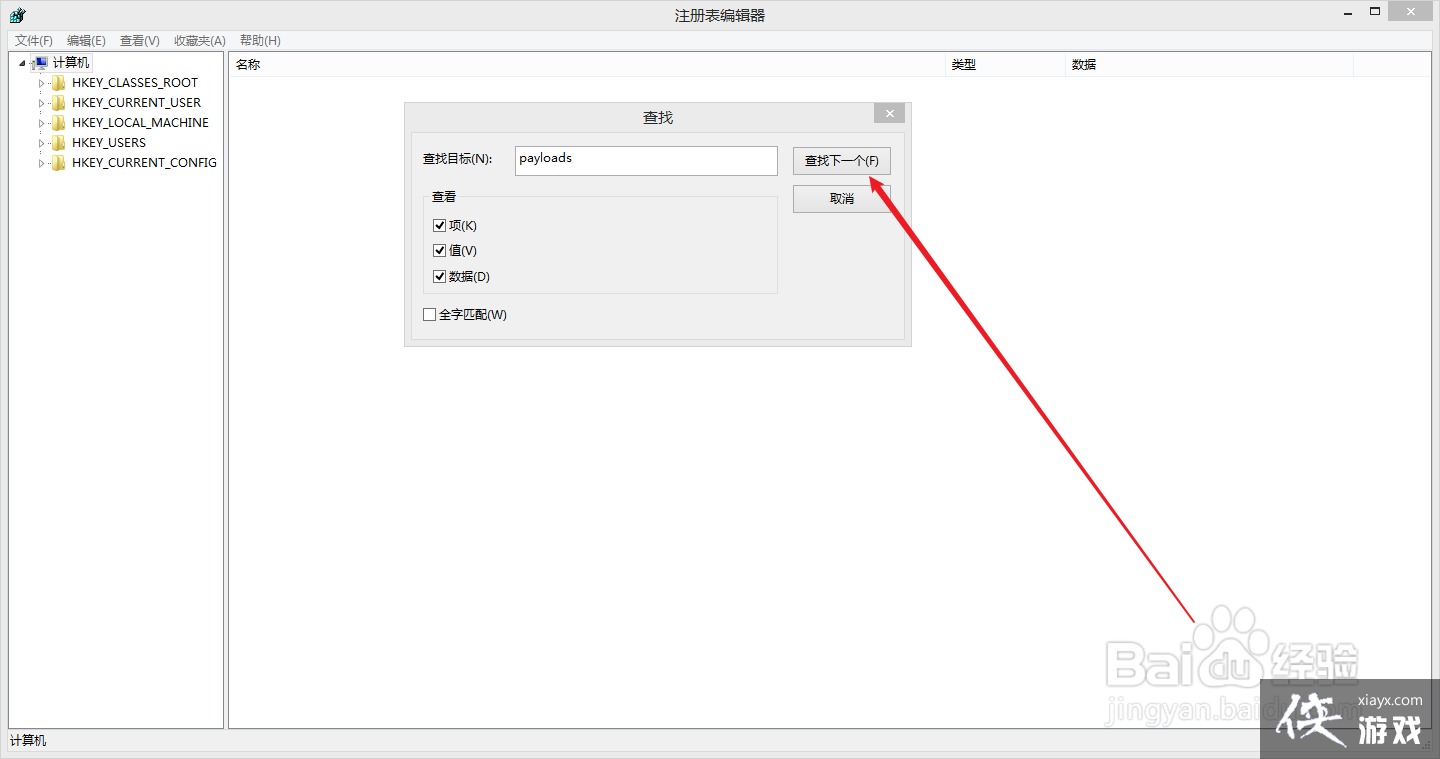Screen dimensions: 1440x759
Task: Click the HKEY_CURRENT_CONFIG folder icon
Action: pos(59,163)
